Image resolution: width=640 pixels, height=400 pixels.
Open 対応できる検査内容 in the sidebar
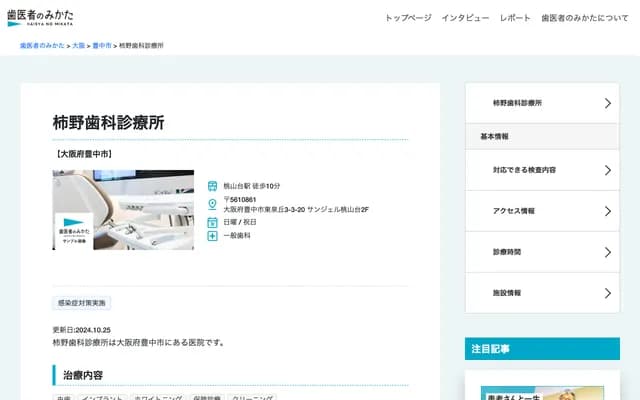[x=542, y=170]
